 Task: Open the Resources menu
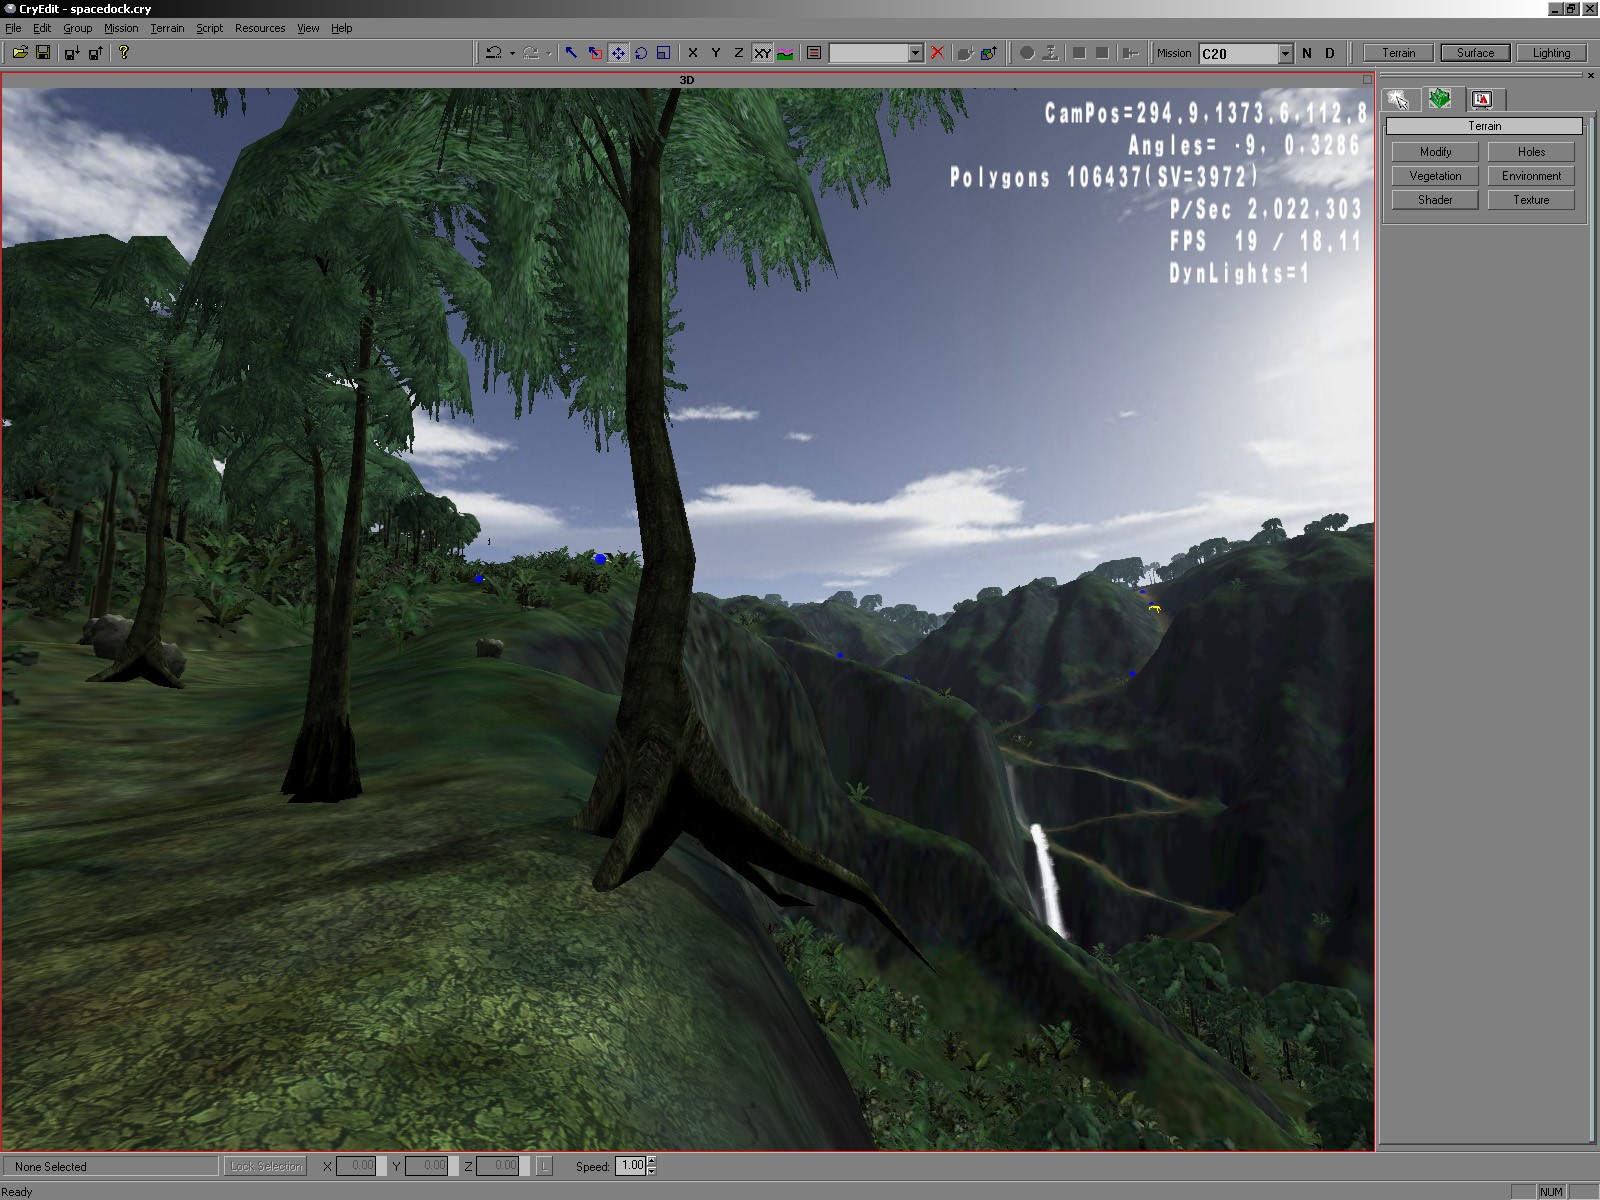coord(260,28)
